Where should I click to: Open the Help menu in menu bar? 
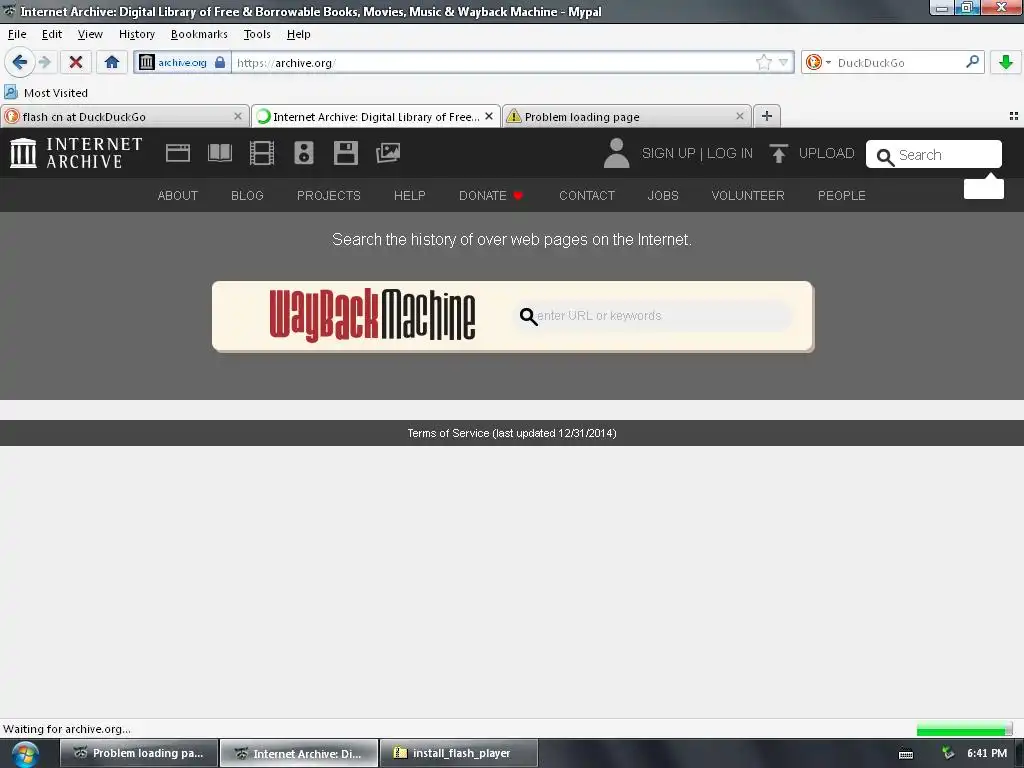[298, 34]
